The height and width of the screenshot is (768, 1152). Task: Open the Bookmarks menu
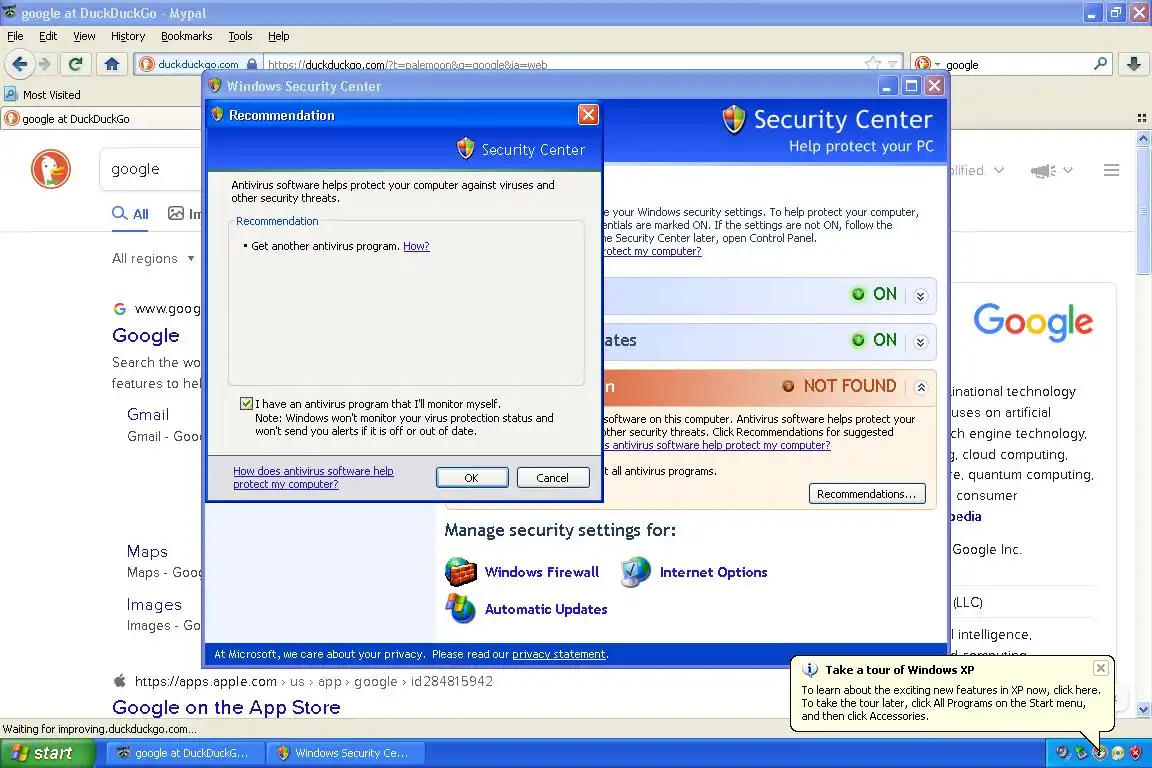[187, 36]
